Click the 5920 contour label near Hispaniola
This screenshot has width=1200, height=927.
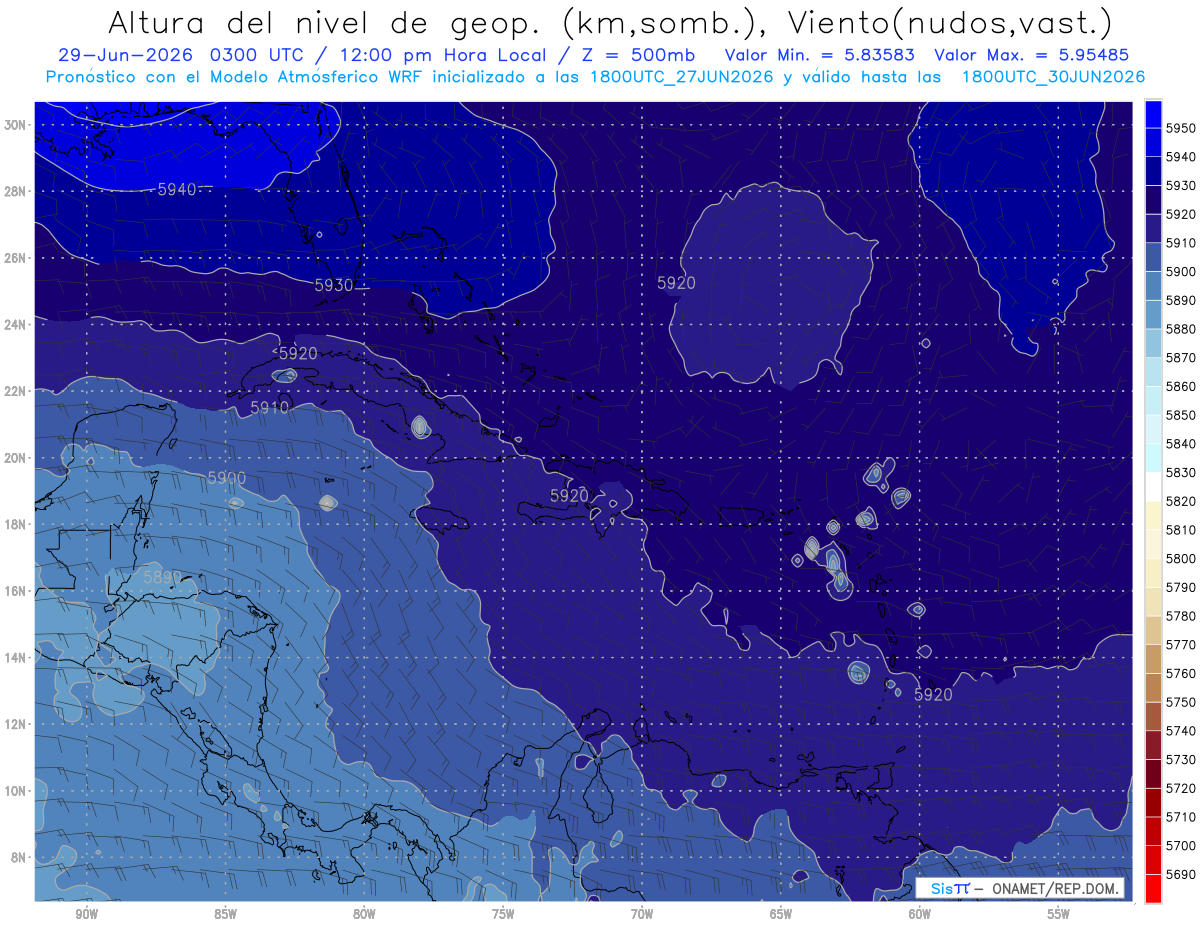pos(569,495)
